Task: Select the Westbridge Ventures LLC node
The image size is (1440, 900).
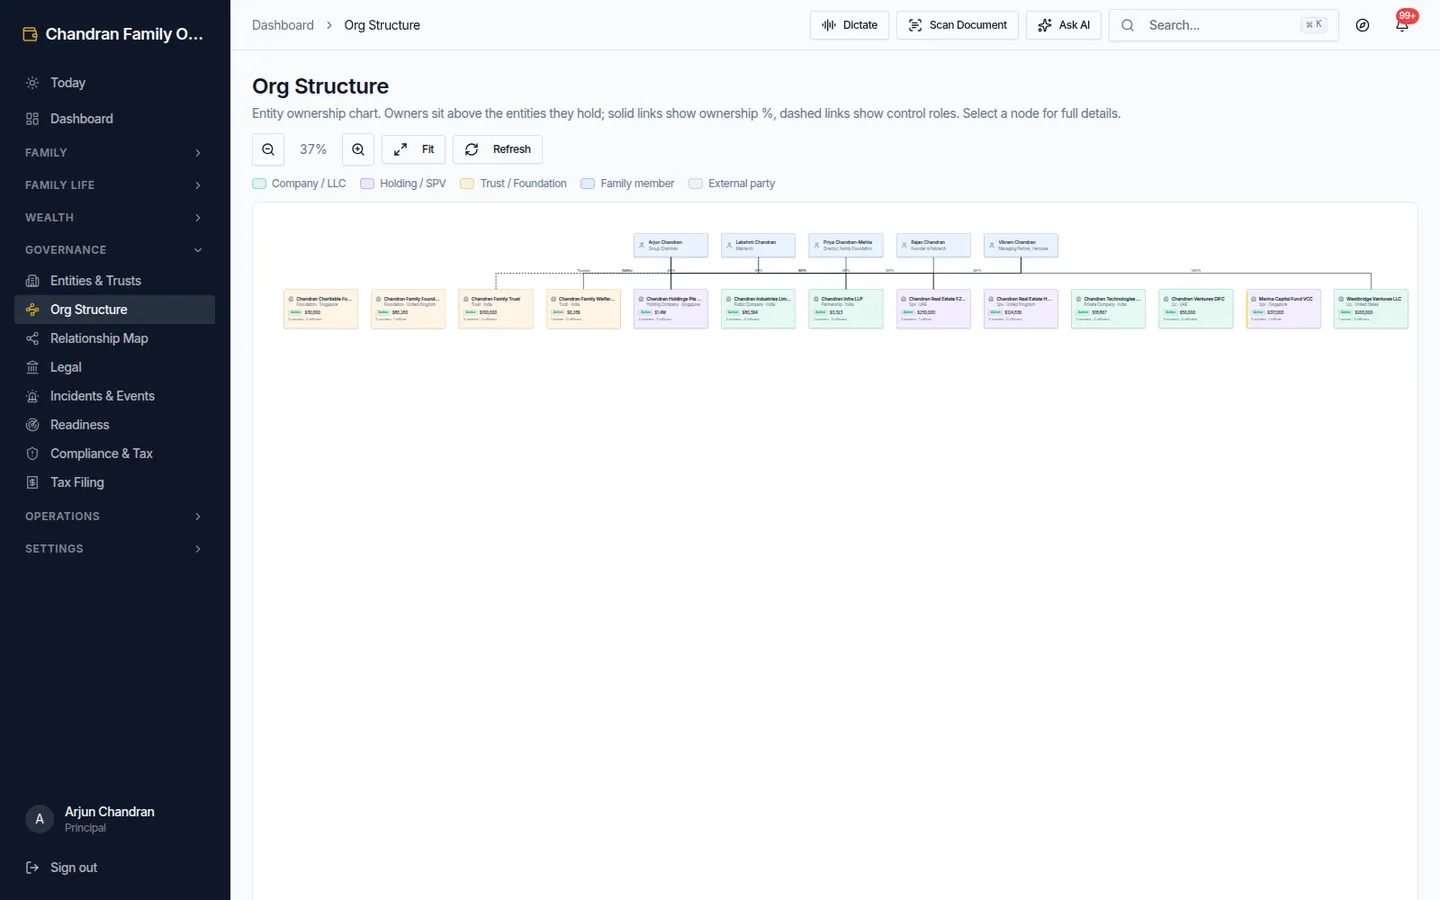Action: tap(1371, 309)
